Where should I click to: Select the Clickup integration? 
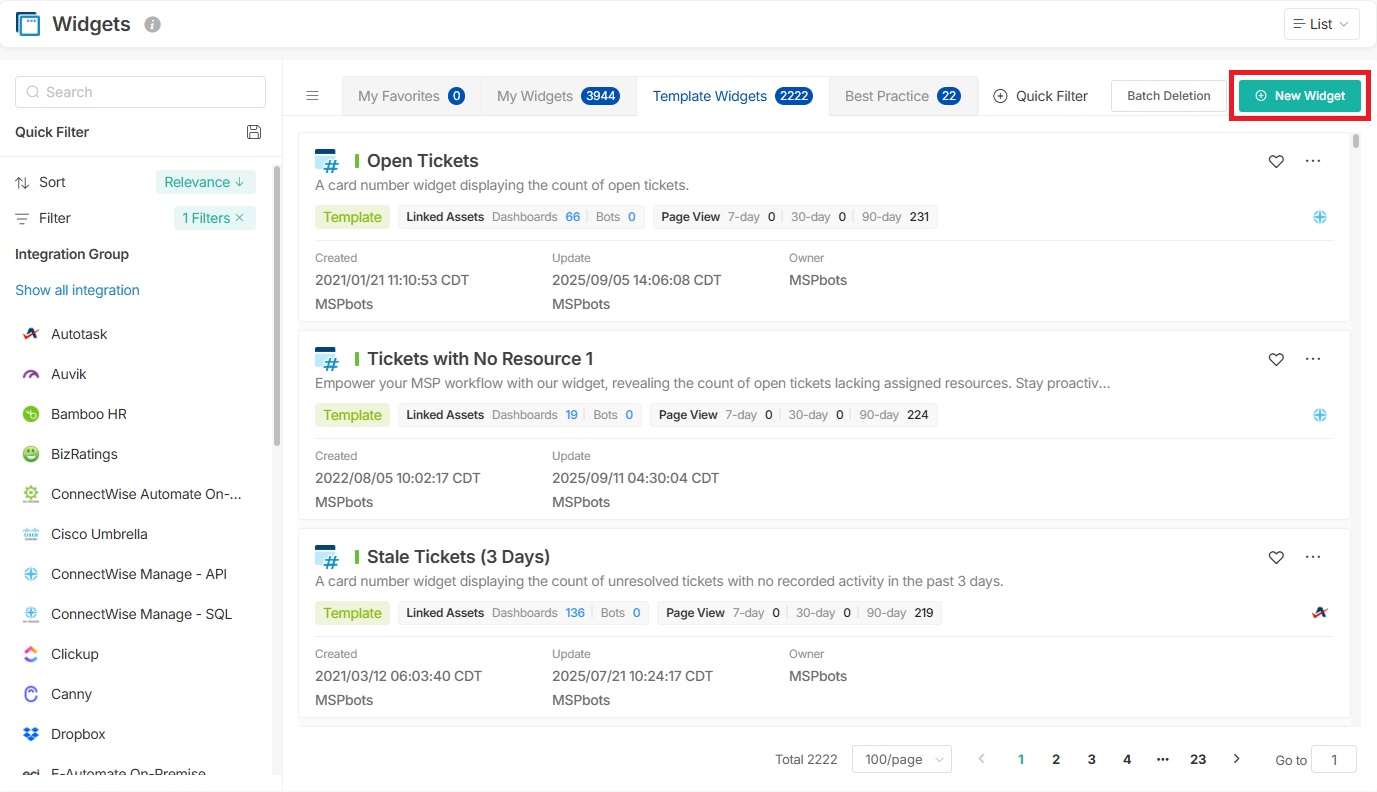[75, 654]
